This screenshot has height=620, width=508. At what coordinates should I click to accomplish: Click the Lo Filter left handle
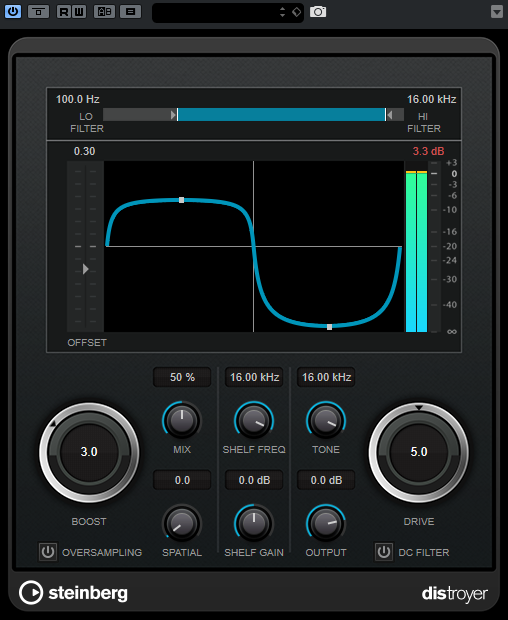[x=173, y=115]
